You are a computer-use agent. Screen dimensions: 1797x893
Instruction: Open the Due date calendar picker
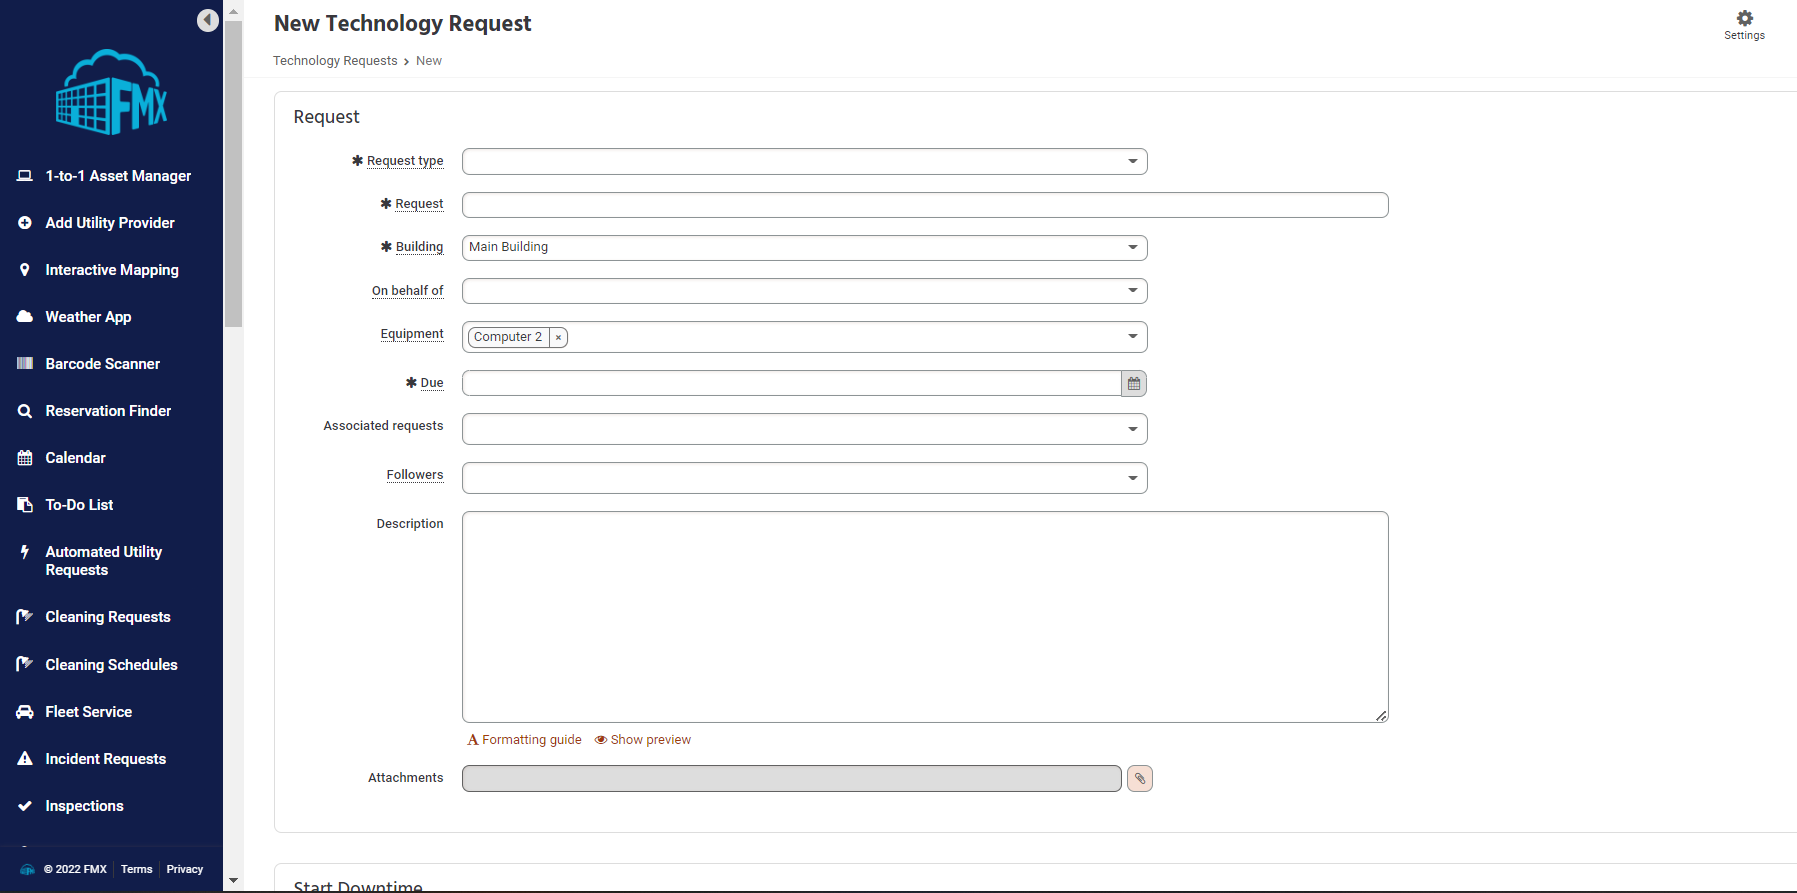[x=1134, y=384]
